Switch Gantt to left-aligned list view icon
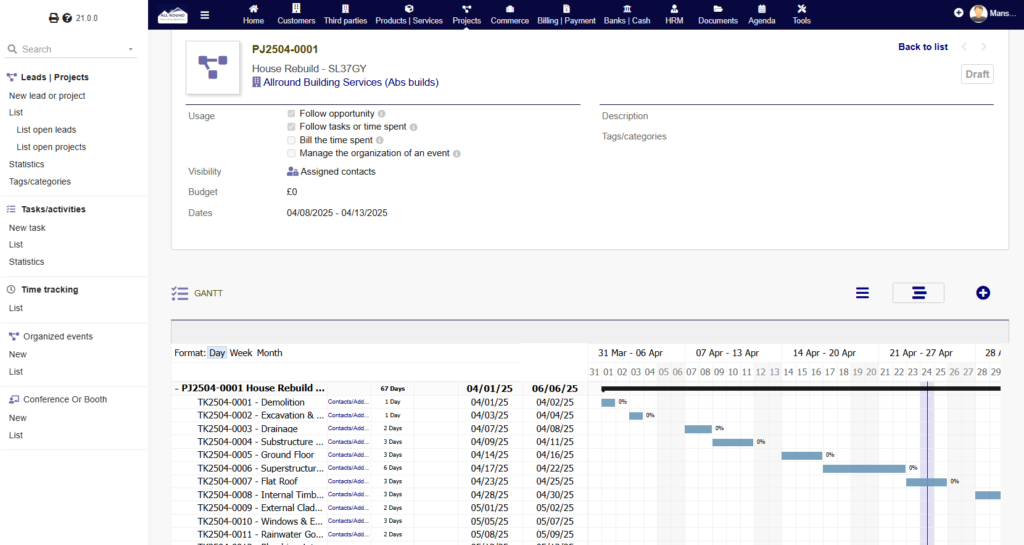The width and height of the screenshot is (1024, 545). [x=862, y=292]
